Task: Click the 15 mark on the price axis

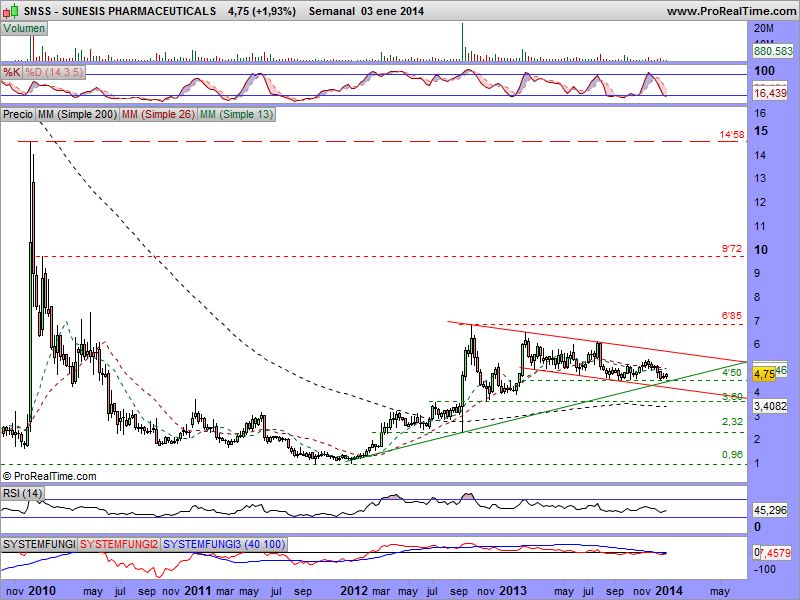Action: [x=761, y=131]
